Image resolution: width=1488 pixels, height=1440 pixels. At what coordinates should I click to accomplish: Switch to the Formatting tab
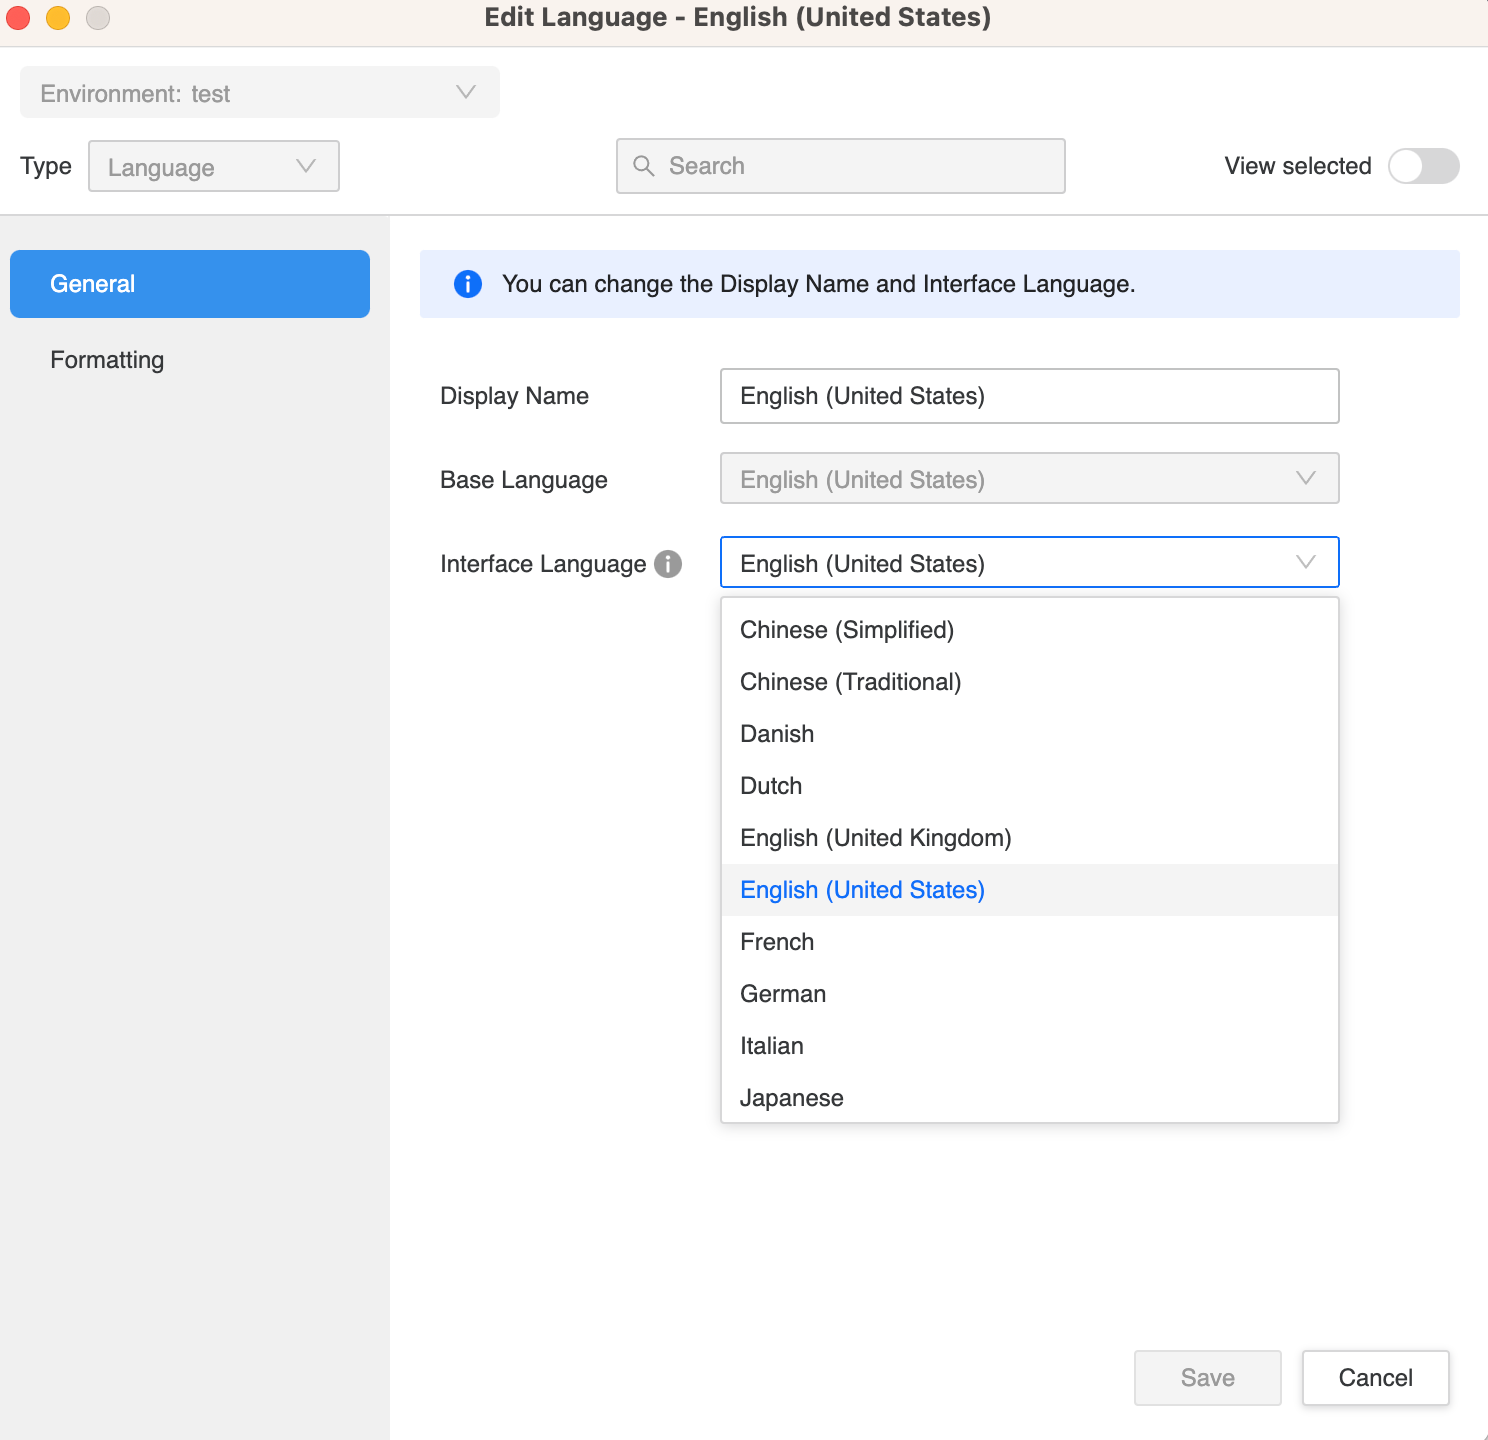[x=107, y=360]
